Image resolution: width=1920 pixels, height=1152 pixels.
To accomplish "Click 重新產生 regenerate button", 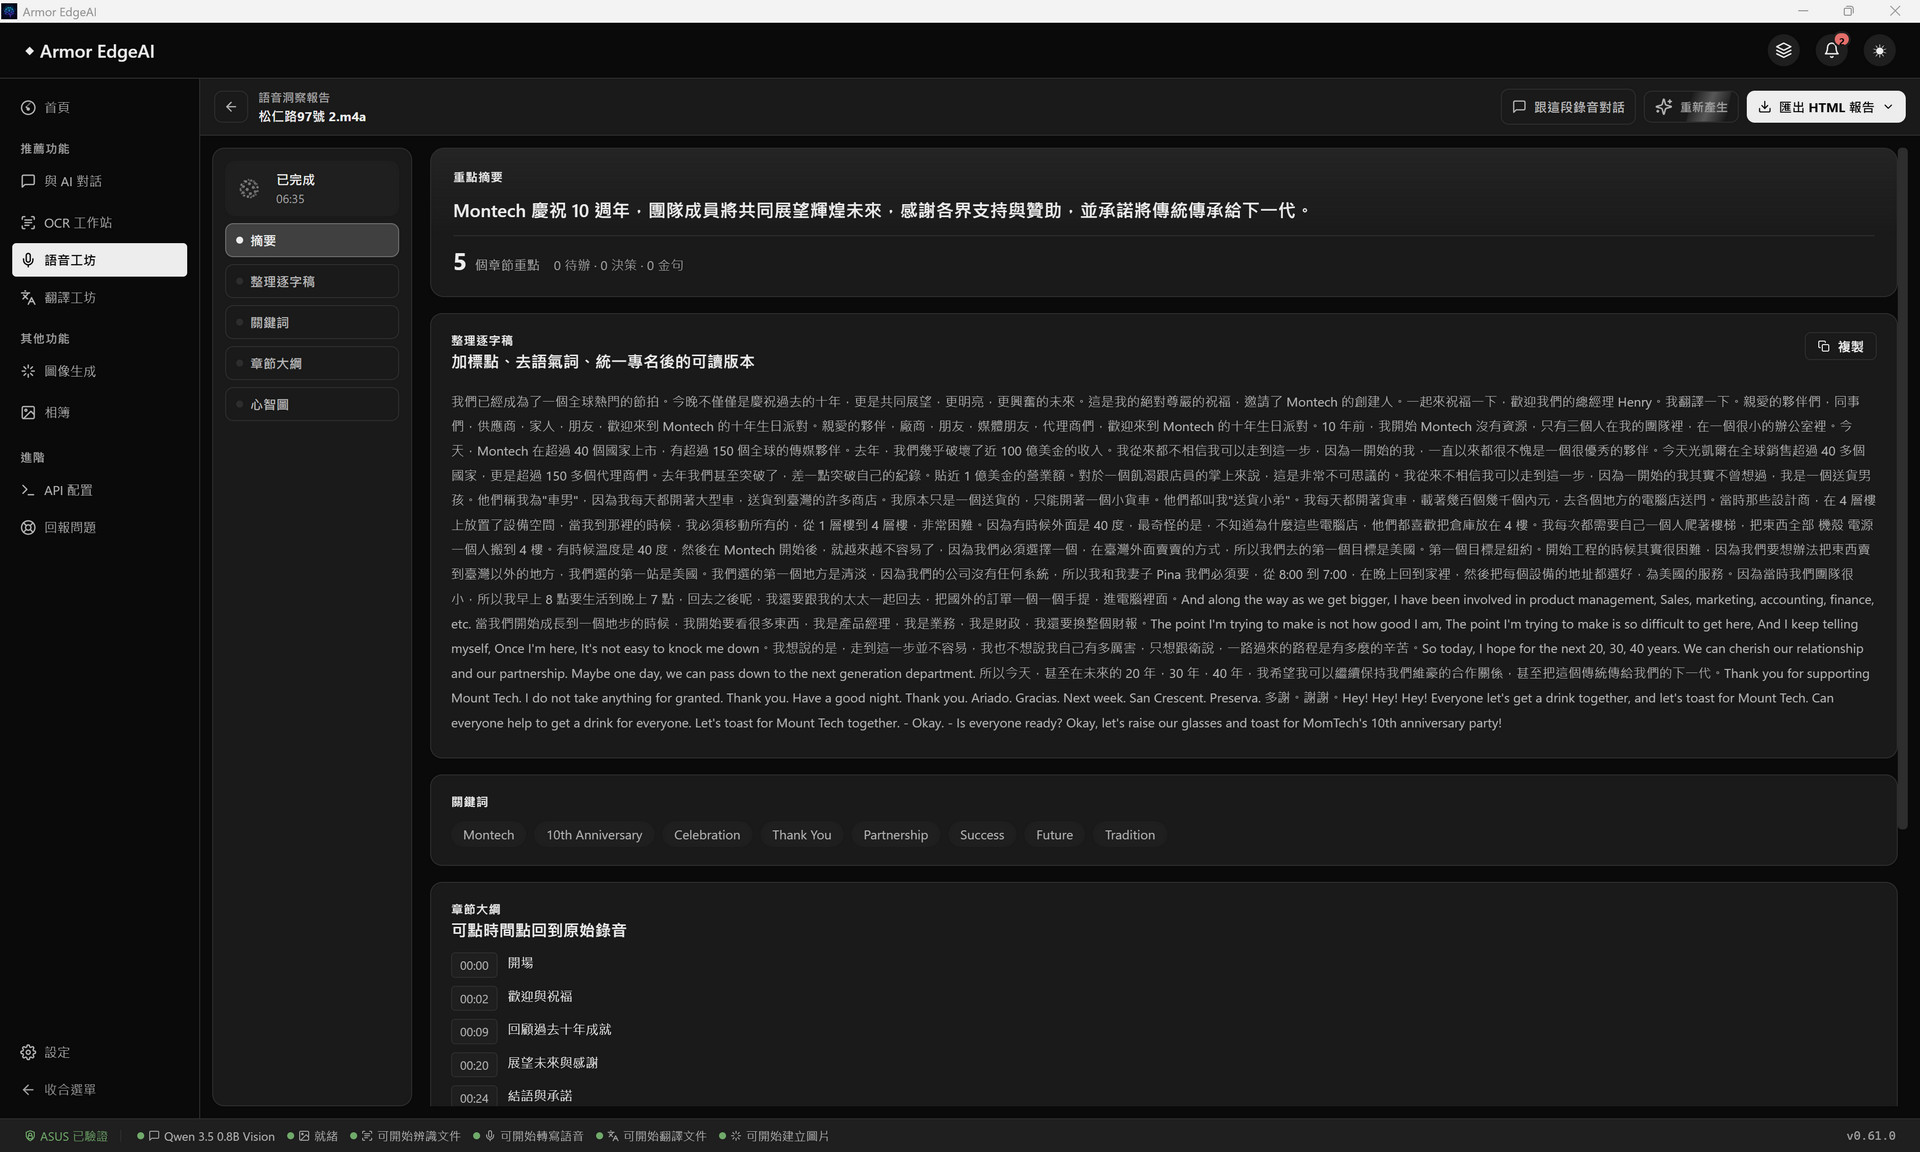I will (x=1691, y=107).
